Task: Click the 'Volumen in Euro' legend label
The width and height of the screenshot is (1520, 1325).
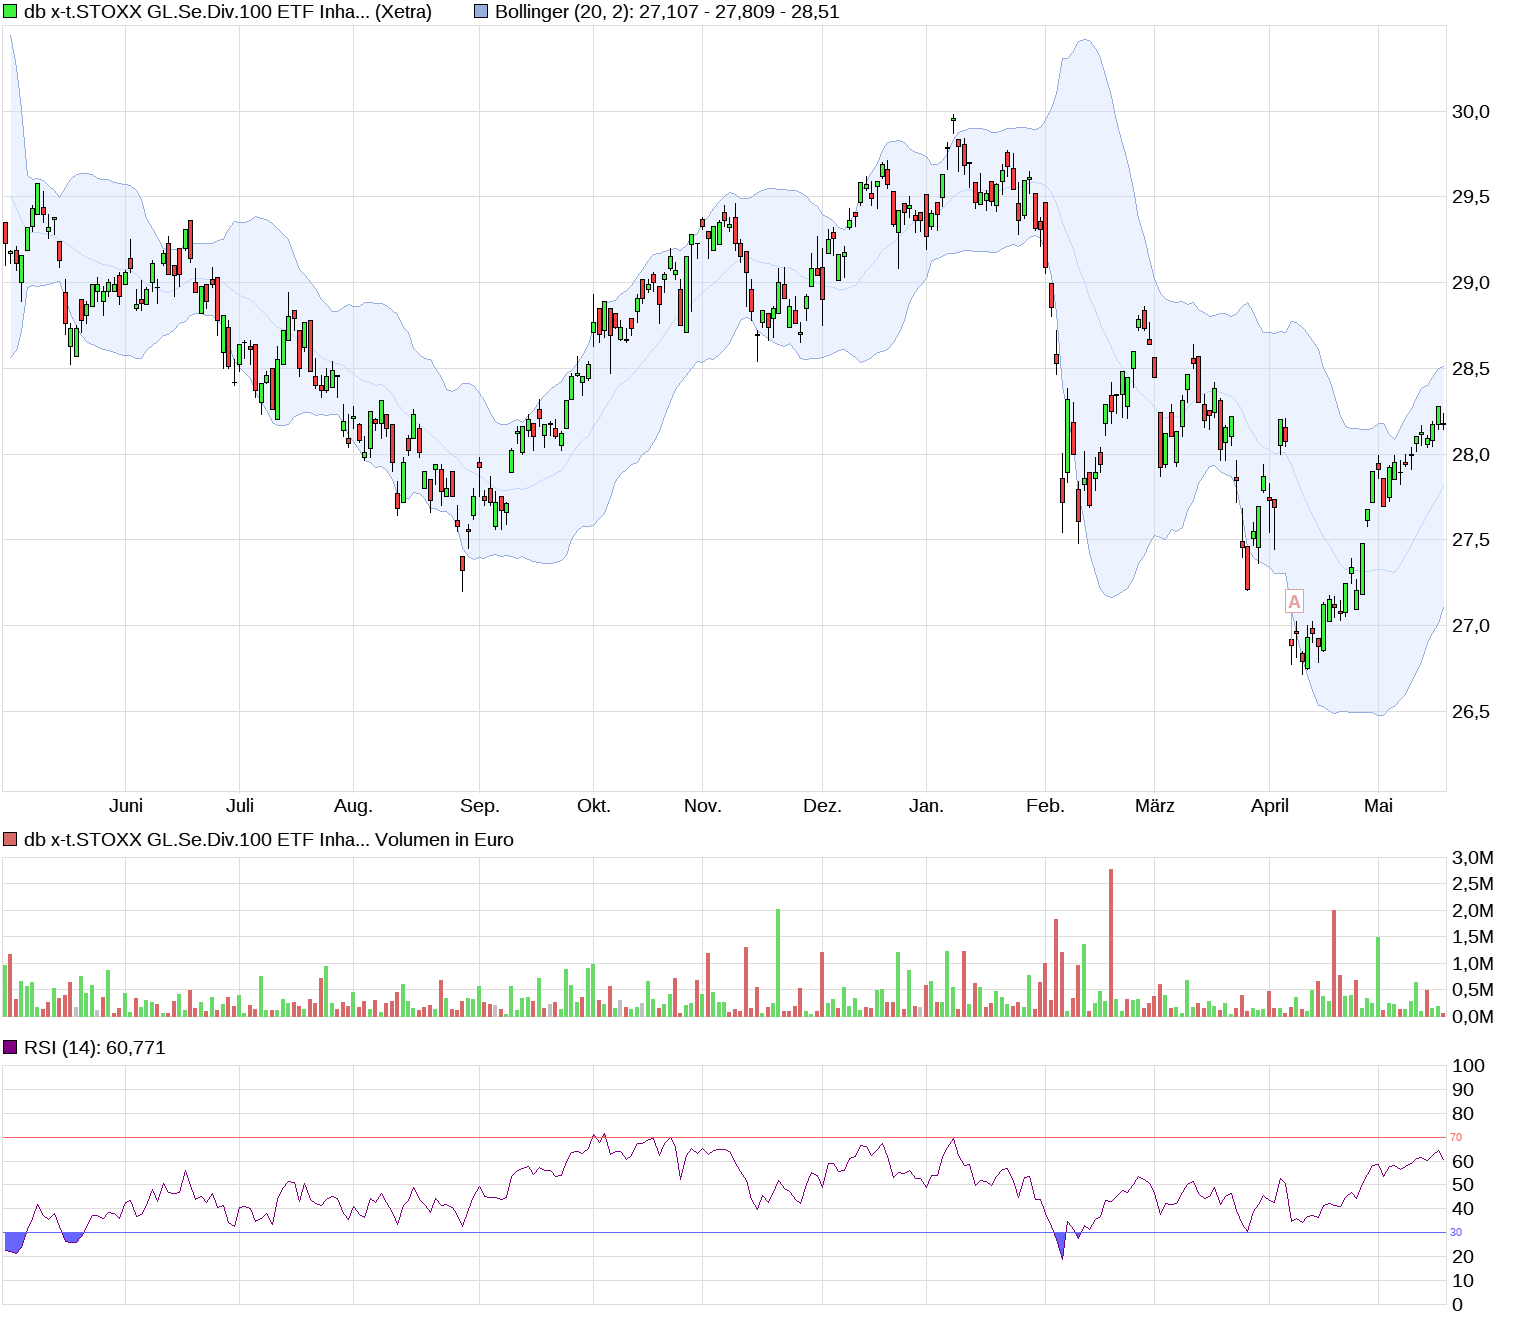Action: (x=444, y=840)
